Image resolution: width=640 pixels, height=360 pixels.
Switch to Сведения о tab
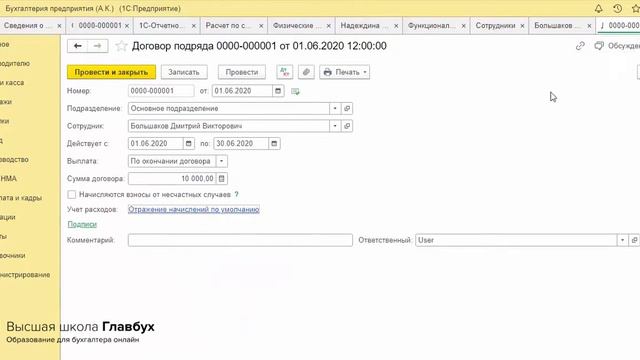point(28,25)
